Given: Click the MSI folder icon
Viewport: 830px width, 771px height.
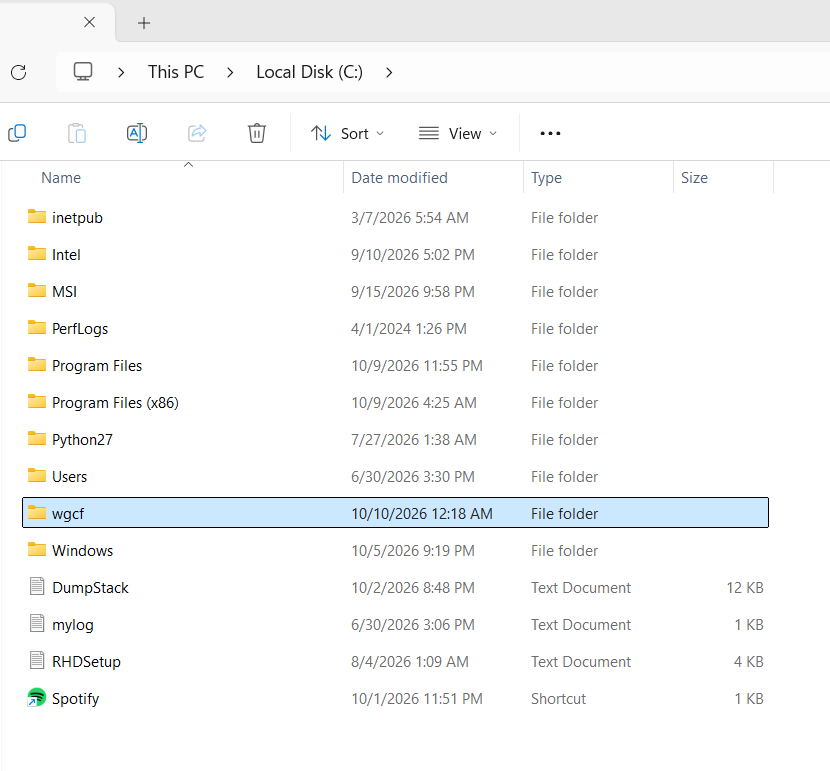Looking at the screenshot, I should (x=37, y=291).
